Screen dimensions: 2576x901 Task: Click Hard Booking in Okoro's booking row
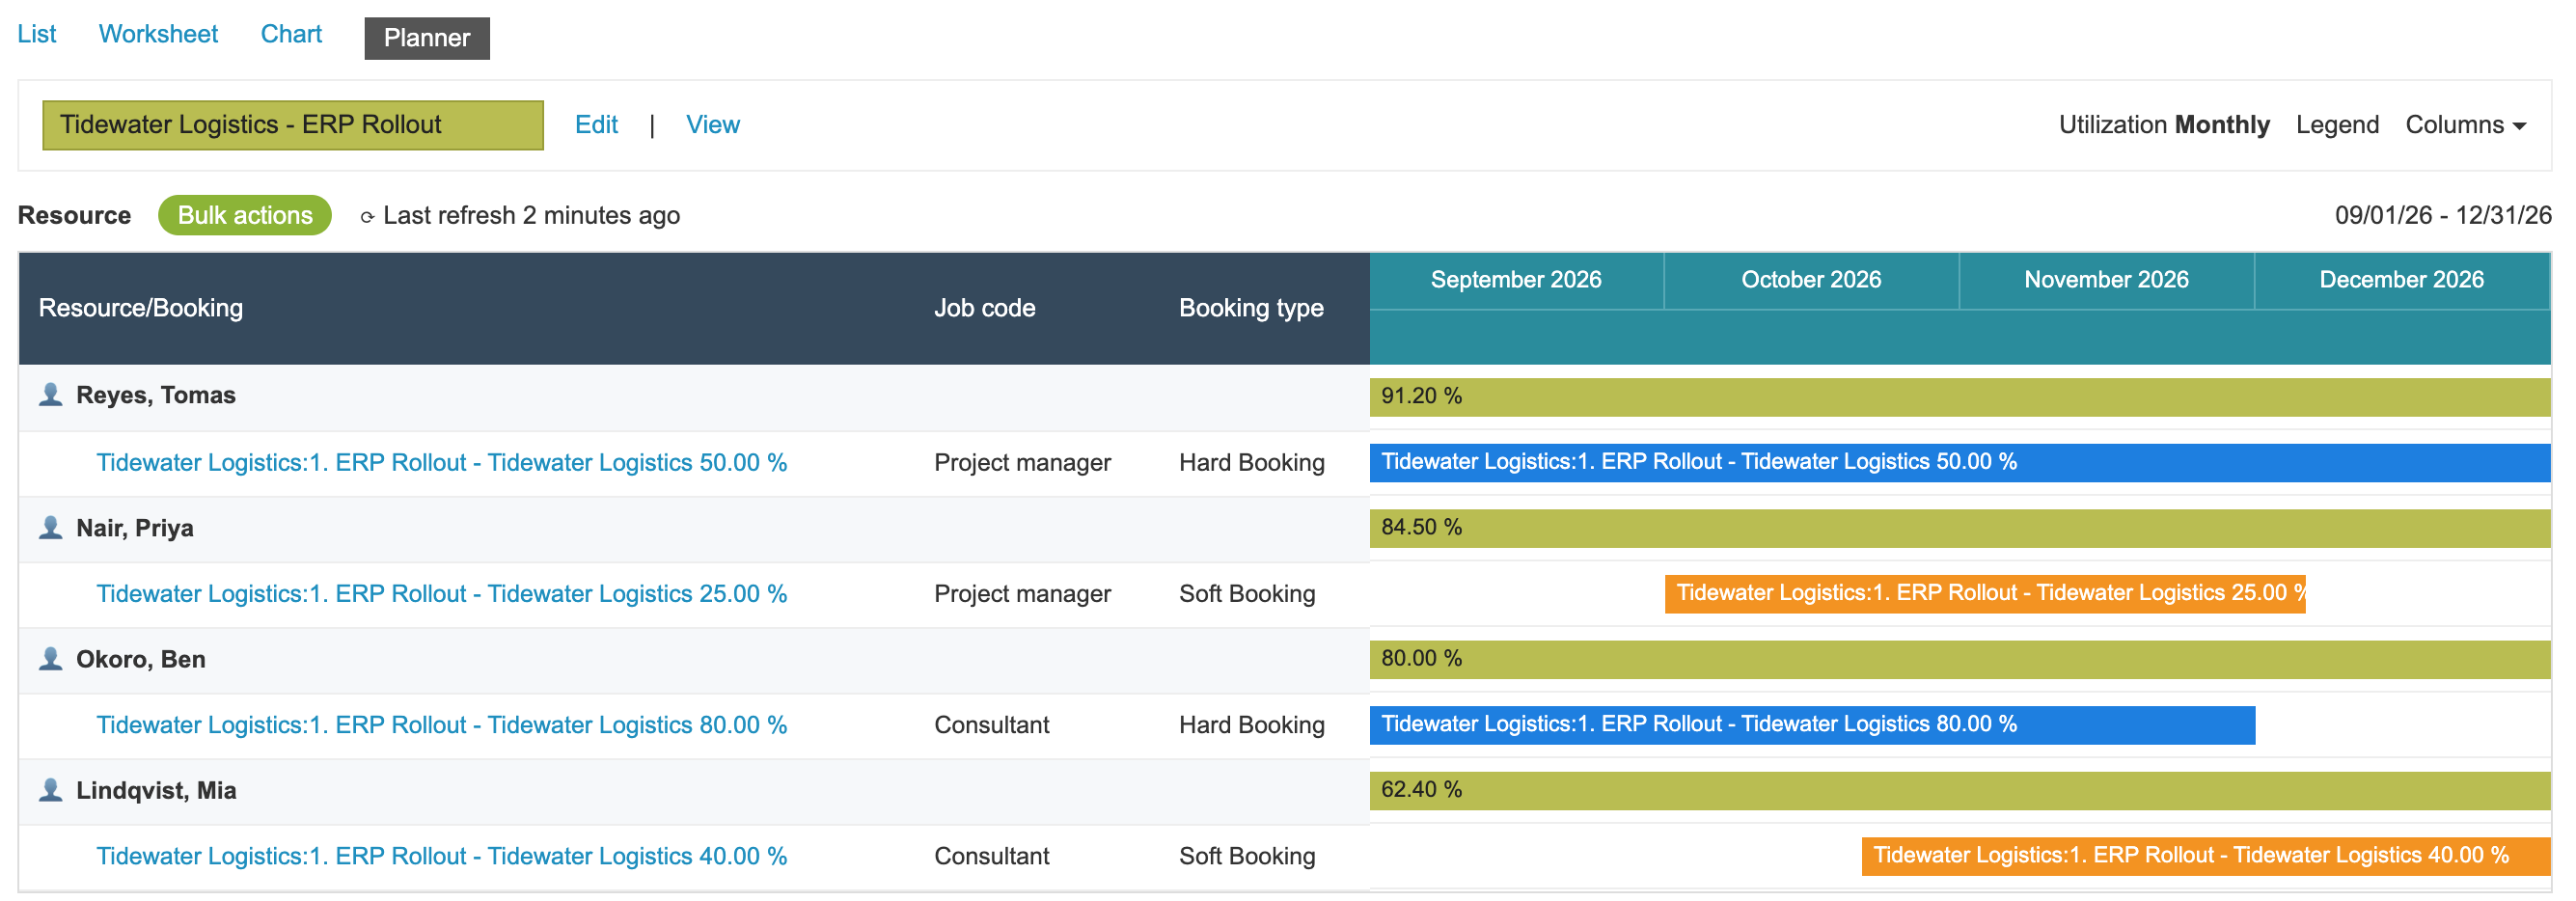tap(1251, 724)
